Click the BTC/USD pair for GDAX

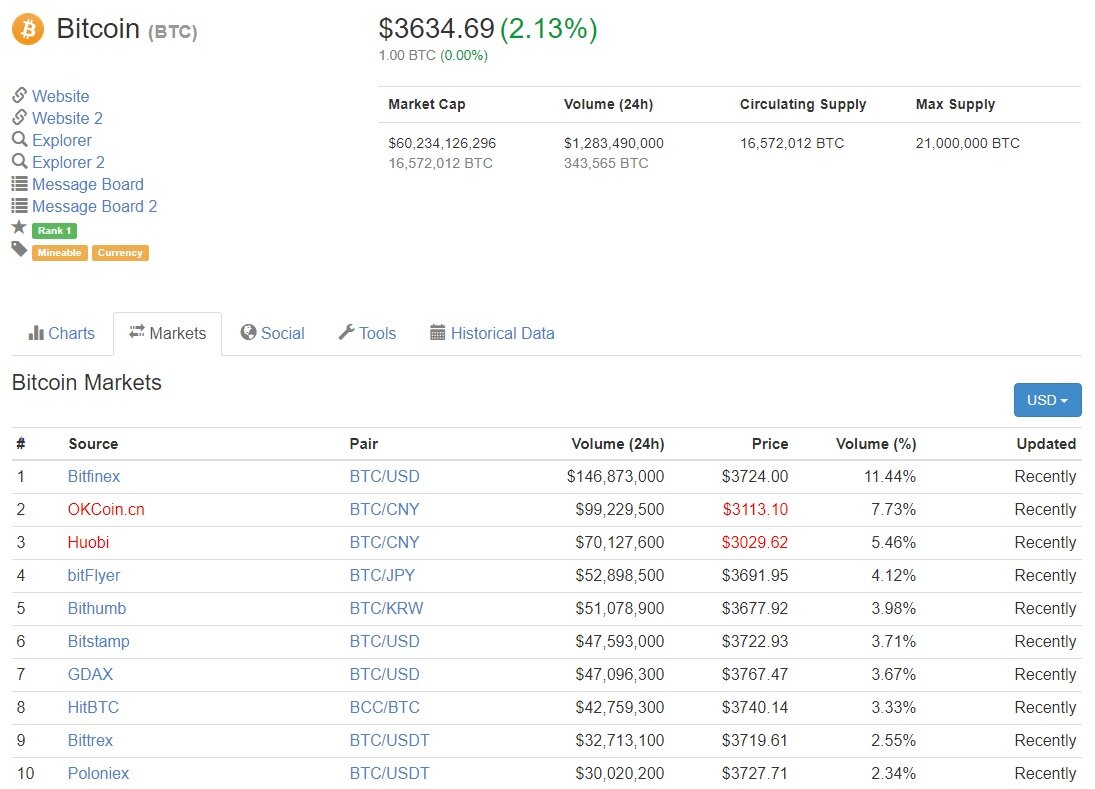pos(385,674)
